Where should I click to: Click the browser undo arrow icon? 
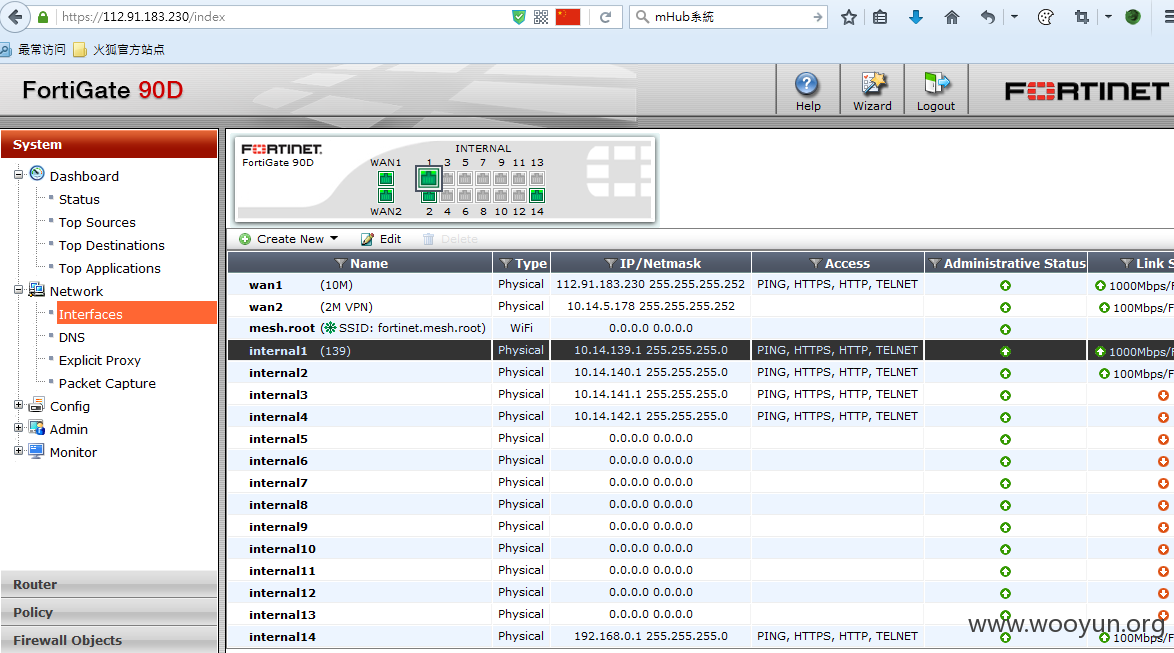988,16
